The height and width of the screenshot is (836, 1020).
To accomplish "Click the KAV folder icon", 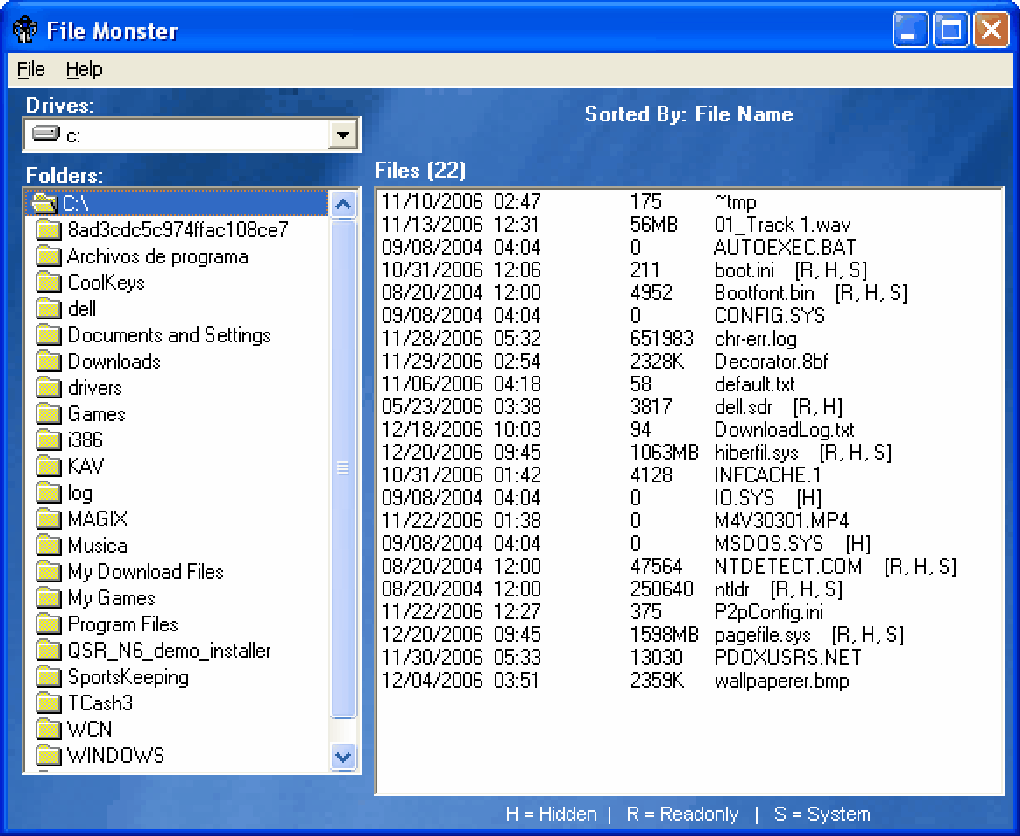I will 48,466.
